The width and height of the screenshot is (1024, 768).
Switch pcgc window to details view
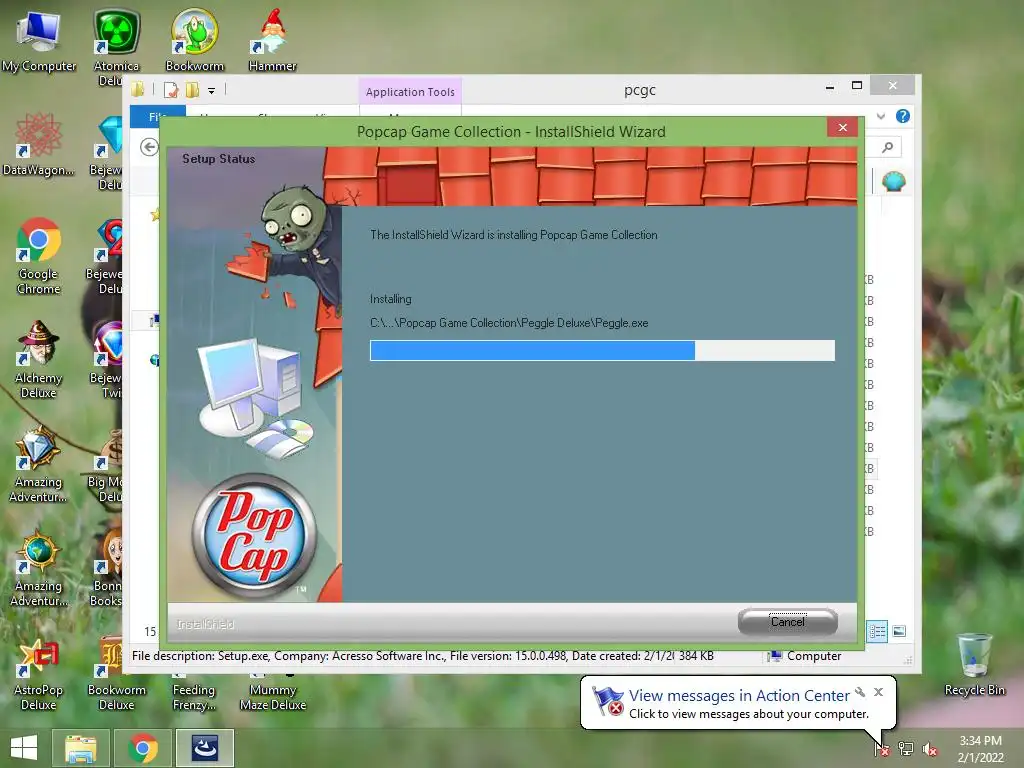click(x=877, y=632)
